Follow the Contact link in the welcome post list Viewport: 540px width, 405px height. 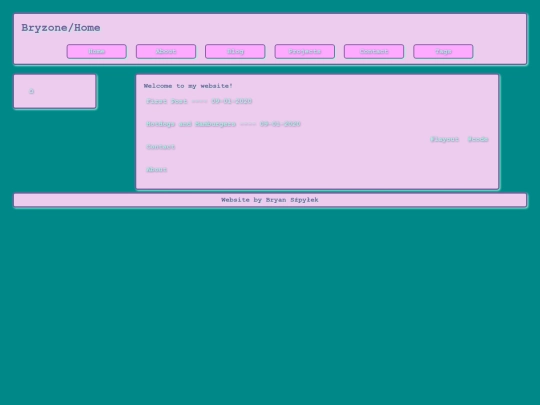(x=160, y=147)
